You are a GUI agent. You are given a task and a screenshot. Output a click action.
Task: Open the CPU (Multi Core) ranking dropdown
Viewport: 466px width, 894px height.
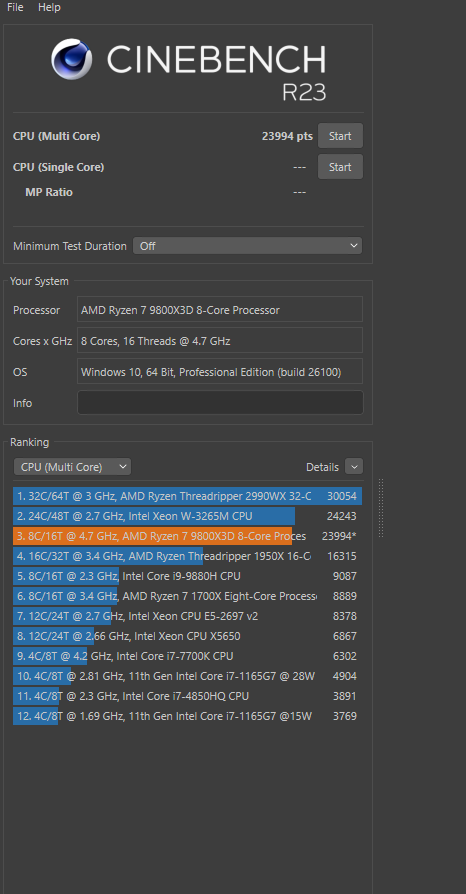point(72,467)
